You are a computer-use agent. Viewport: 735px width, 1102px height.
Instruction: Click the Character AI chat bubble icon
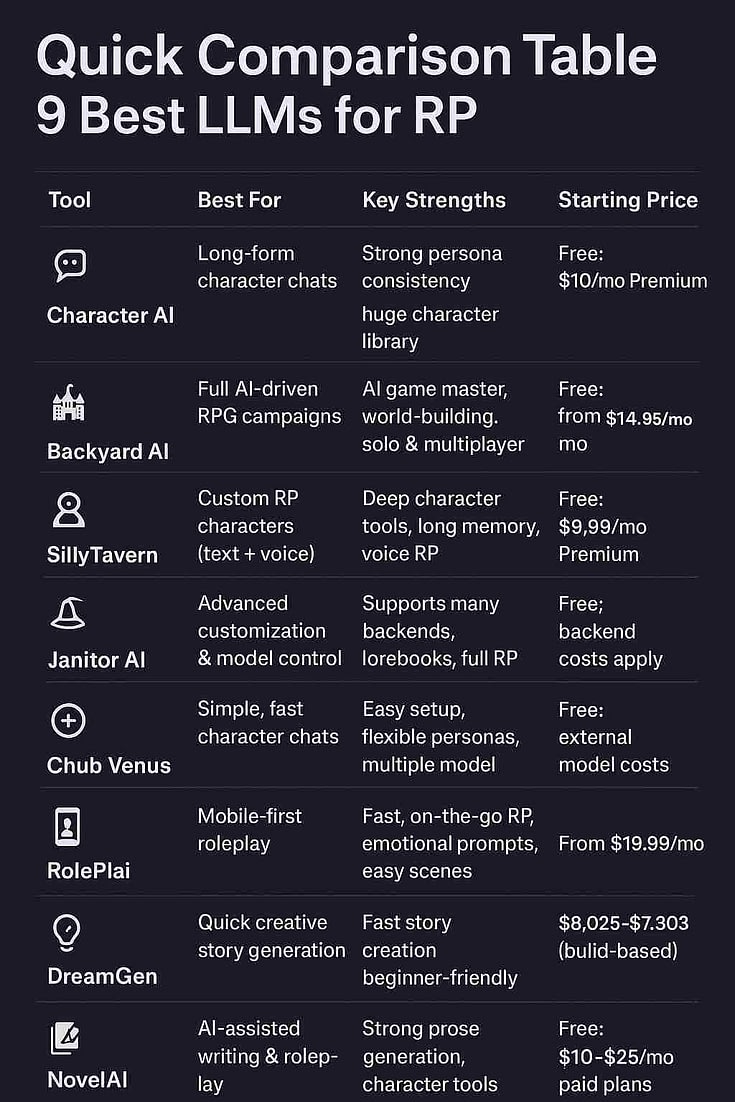(70, 265)
